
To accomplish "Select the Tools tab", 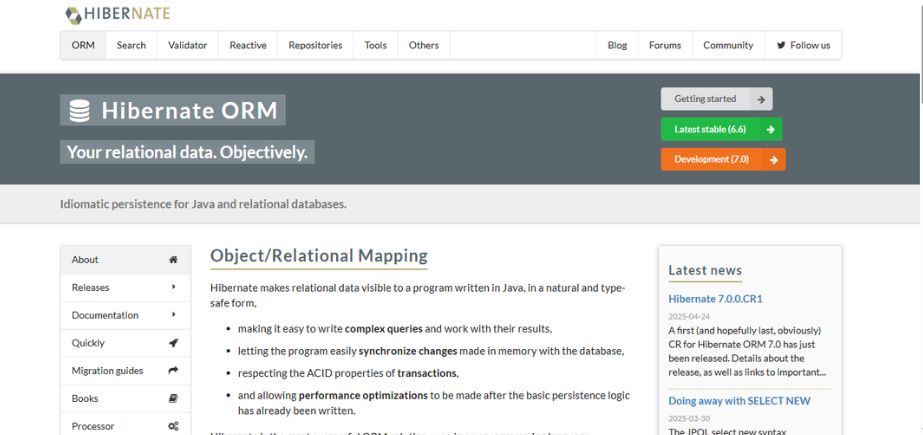I will tap(376, 45).
